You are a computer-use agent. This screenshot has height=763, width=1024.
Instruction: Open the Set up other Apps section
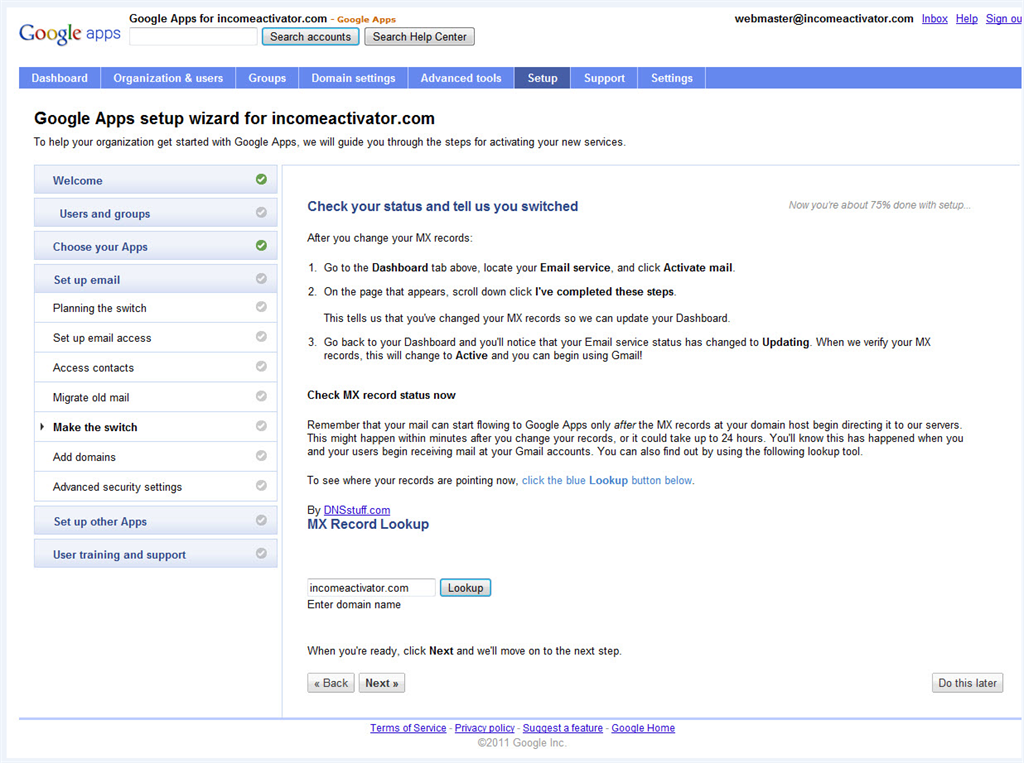coord(155,521)
